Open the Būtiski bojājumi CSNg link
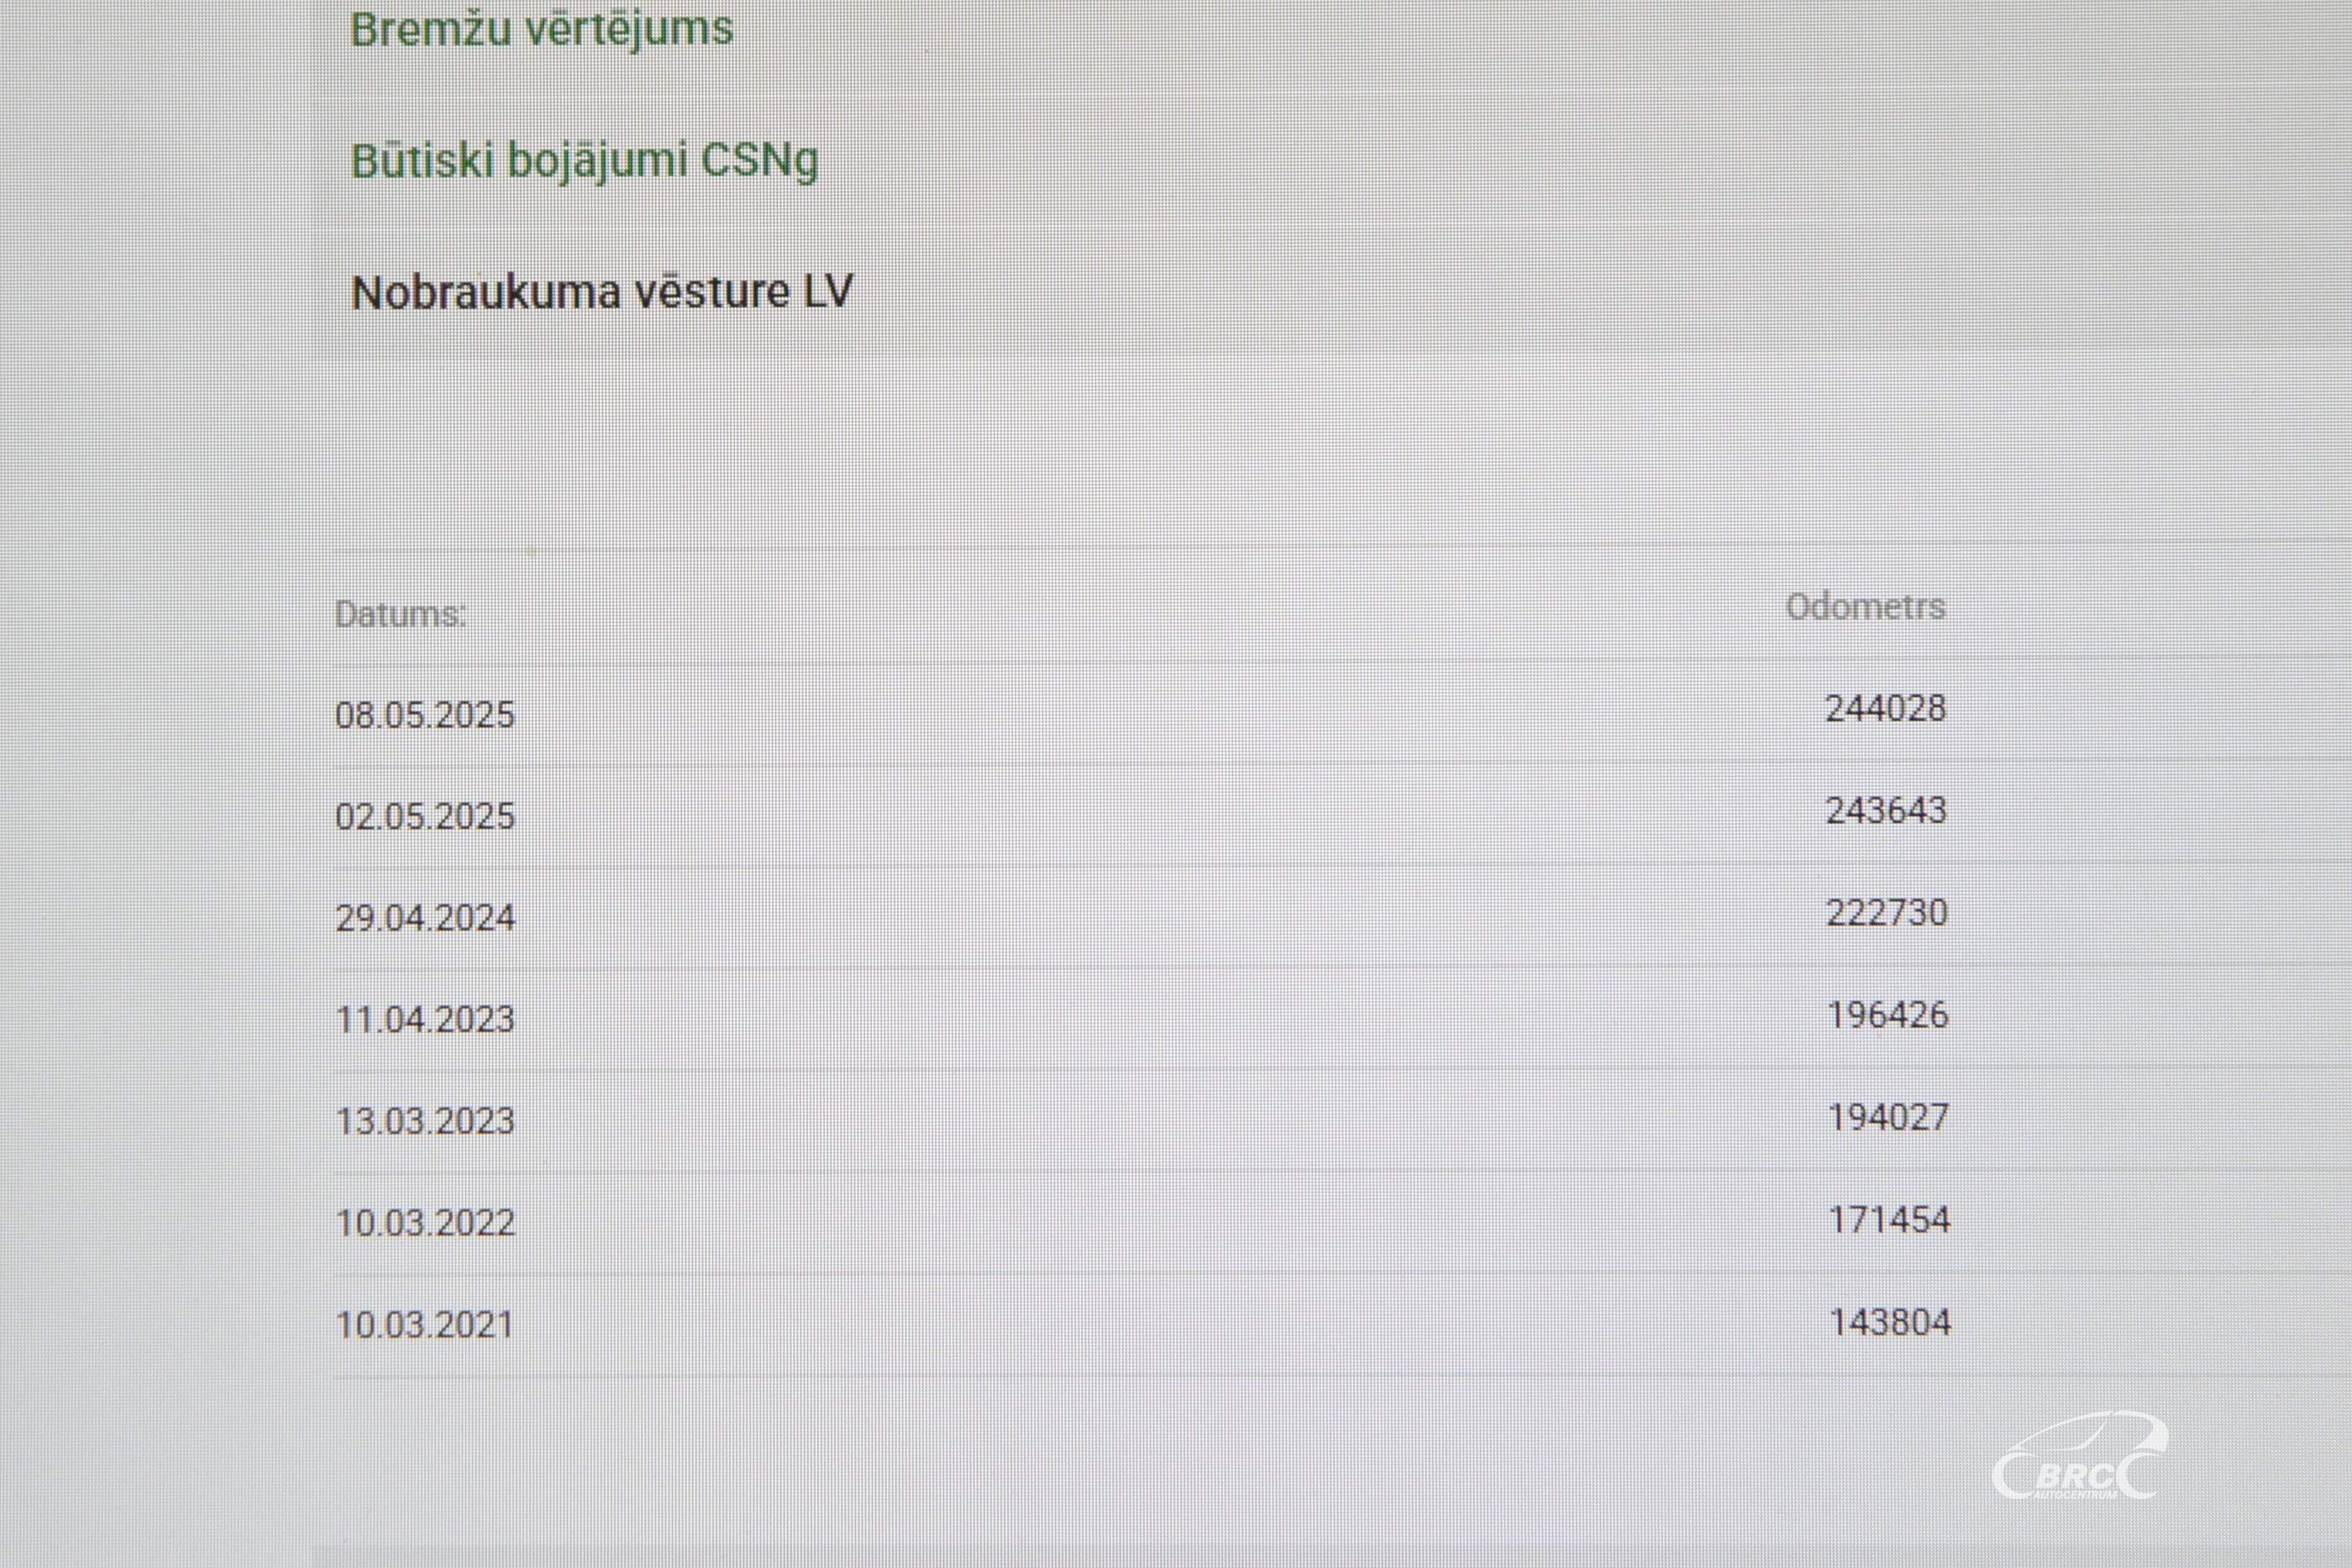Viewport: 2352px width, 1568px height. (584, 162)
